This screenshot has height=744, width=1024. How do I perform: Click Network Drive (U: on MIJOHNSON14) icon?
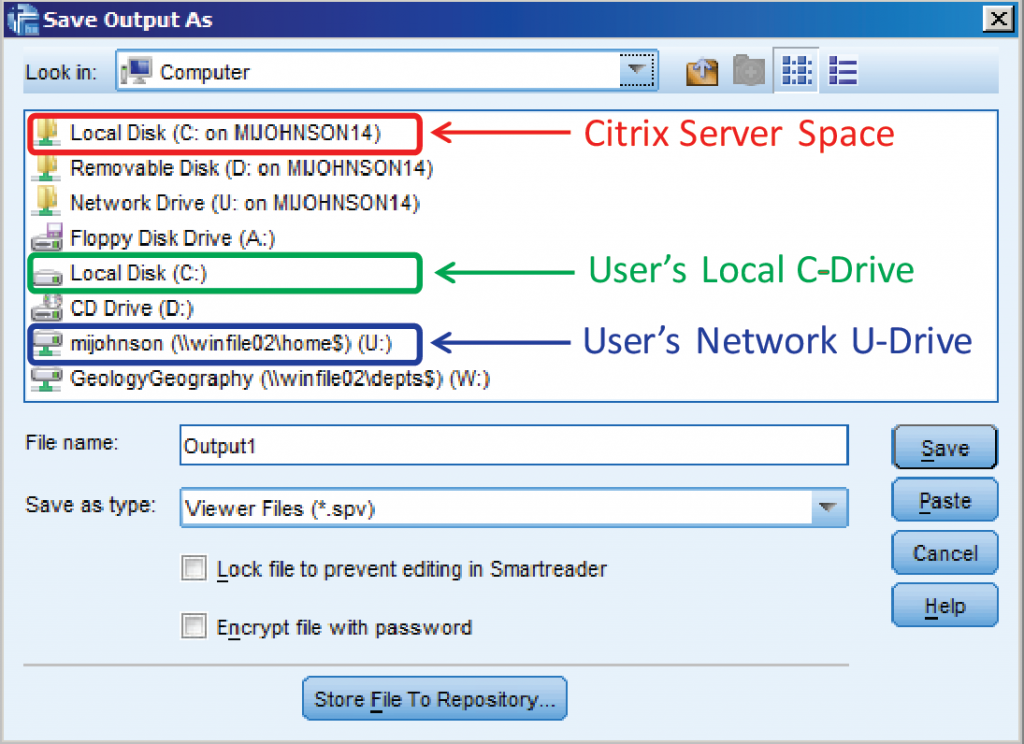coord(46,203)
